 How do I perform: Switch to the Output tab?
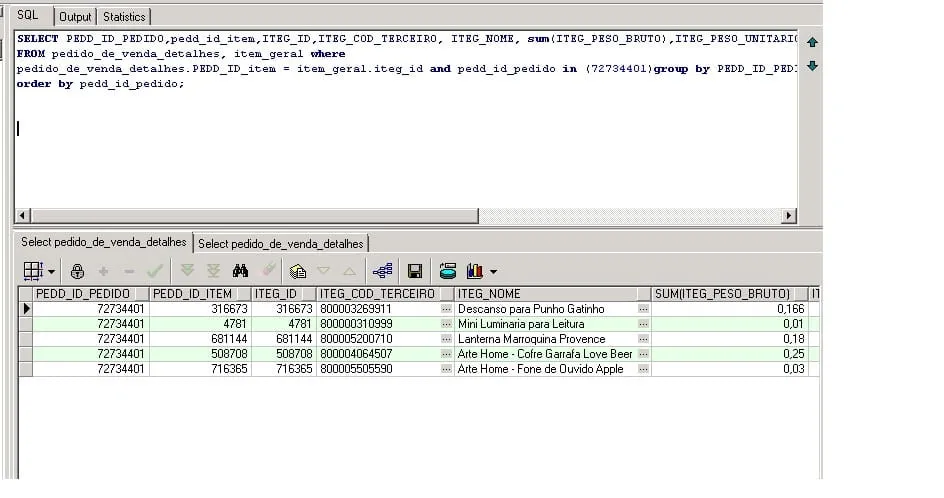[x=75, y=17]
